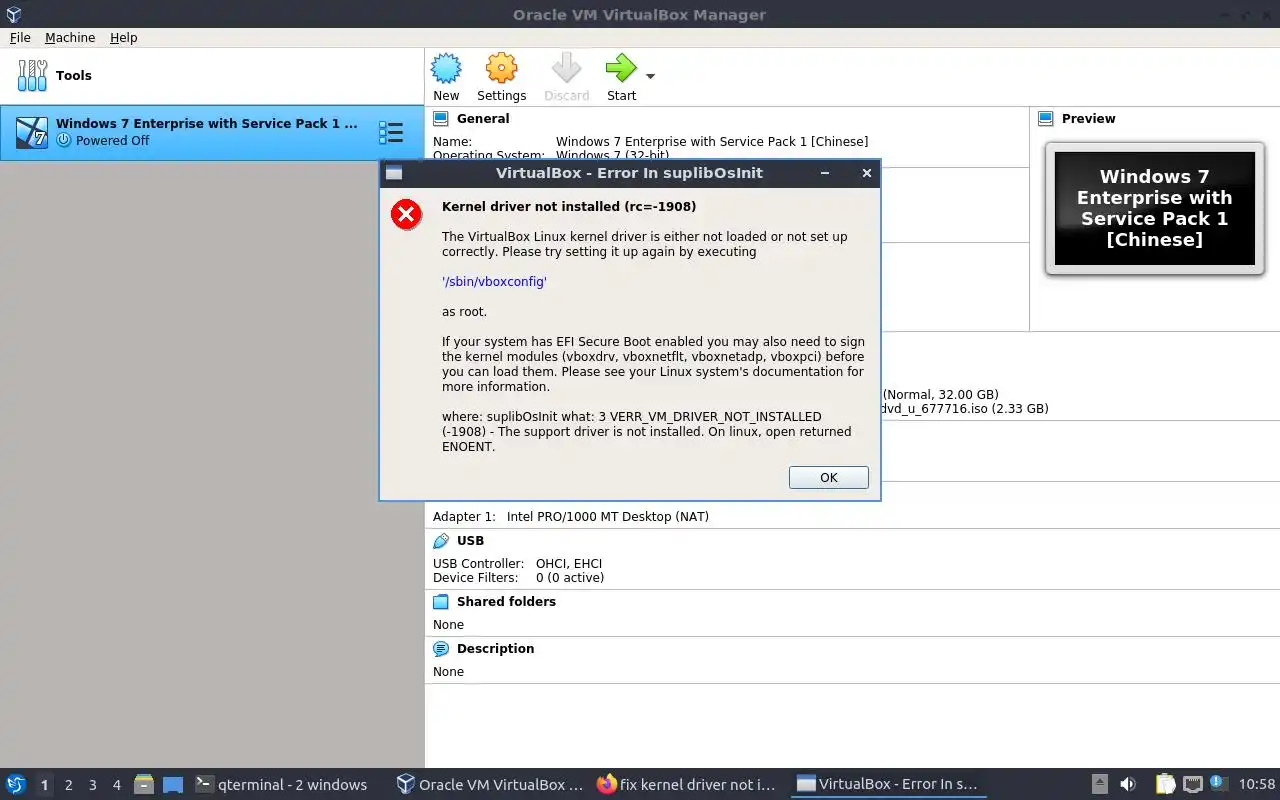Screen dimensions: 1280x800
Task: Click the Shared folders section icon
Action: (441, 602)
